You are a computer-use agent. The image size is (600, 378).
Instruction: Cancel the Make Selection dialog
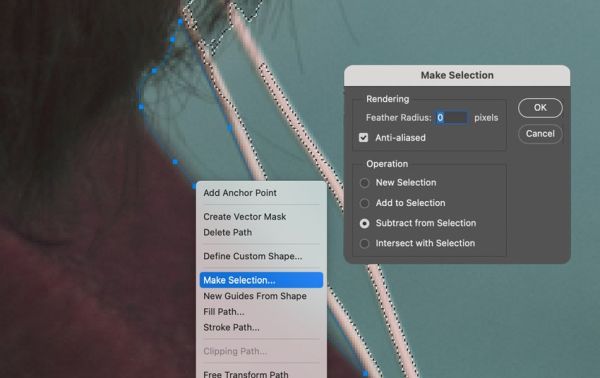click(540, 134)
